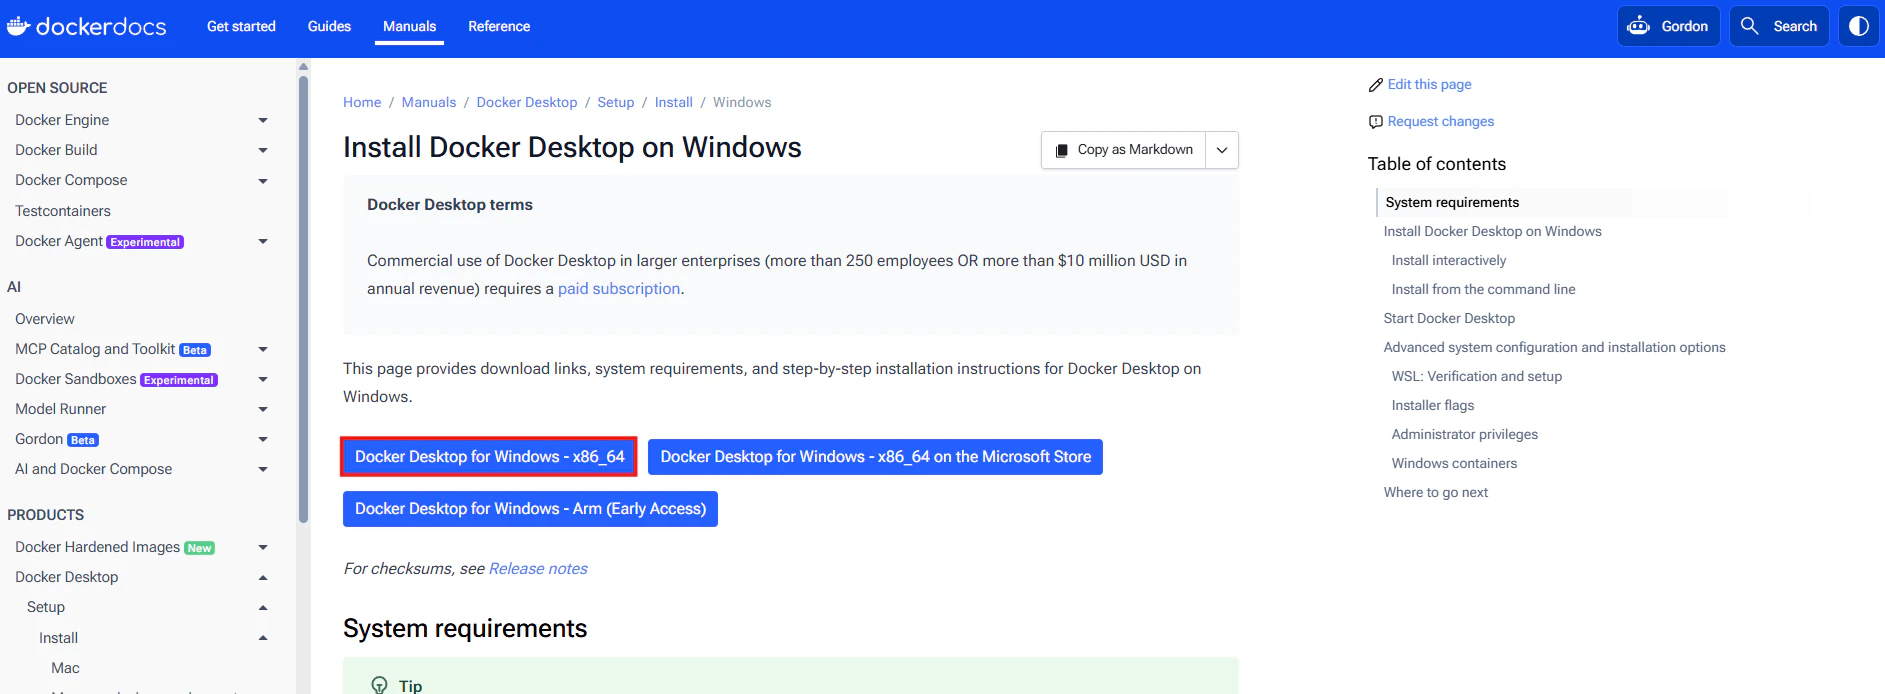Expand the Model Runner section
This screenshot has height=694, width=1885.
coord(263,409)
